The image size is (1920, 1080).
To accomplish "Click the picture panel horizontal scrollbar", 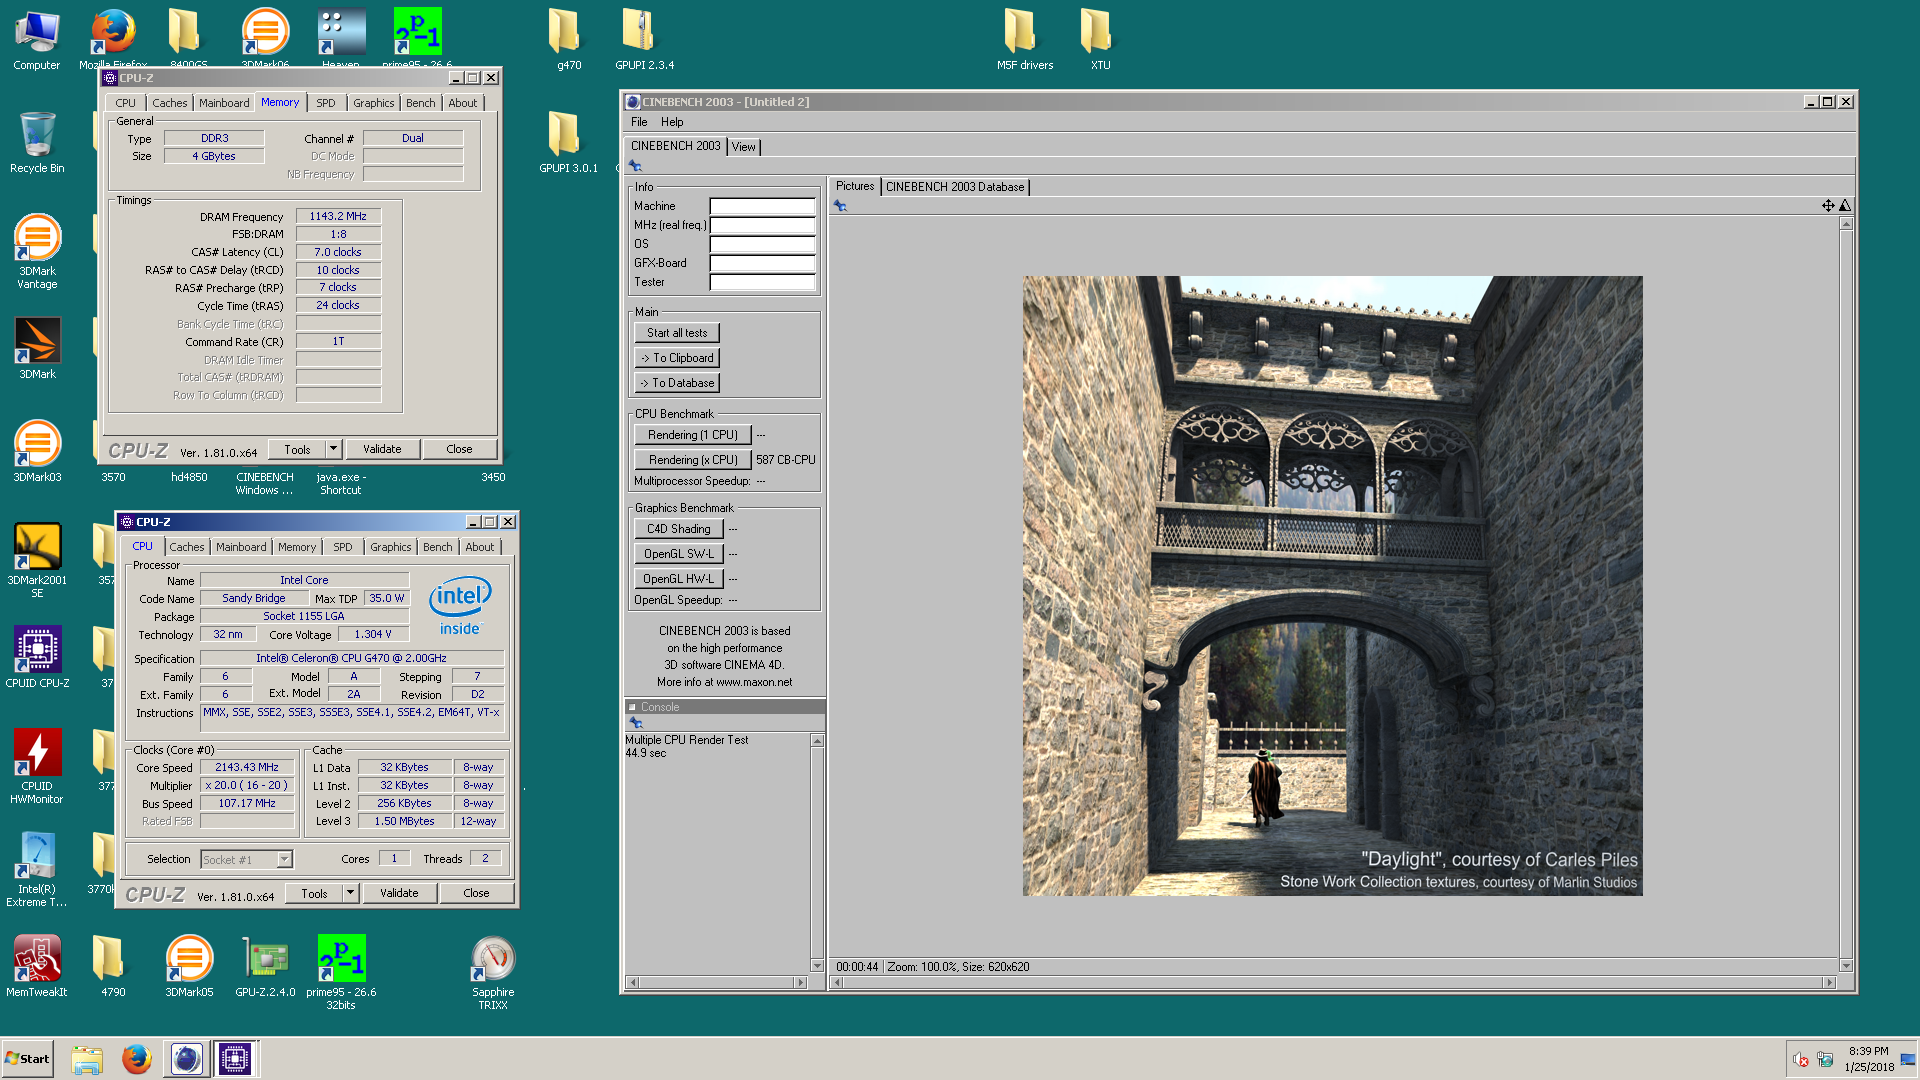I will [1334, 982].
